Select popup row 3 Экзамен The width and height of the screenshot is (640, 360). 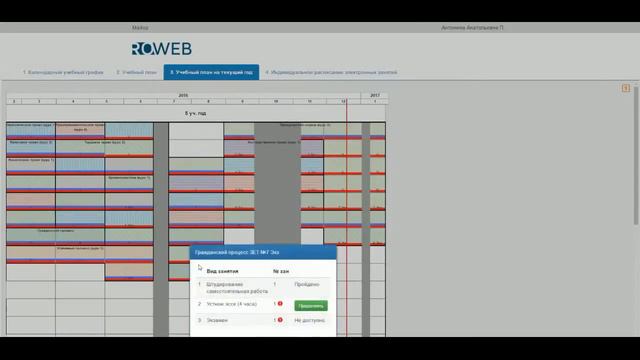263,320
